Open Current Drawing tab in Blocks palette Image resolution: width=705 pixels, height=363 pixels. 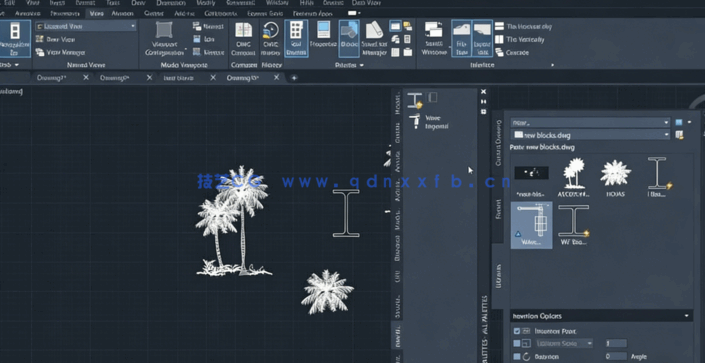tap(498, 143)
